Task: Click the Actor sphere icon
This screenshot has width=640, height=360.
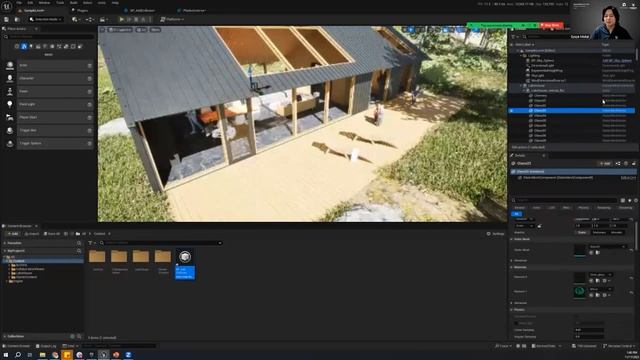Action: point(10,65)
